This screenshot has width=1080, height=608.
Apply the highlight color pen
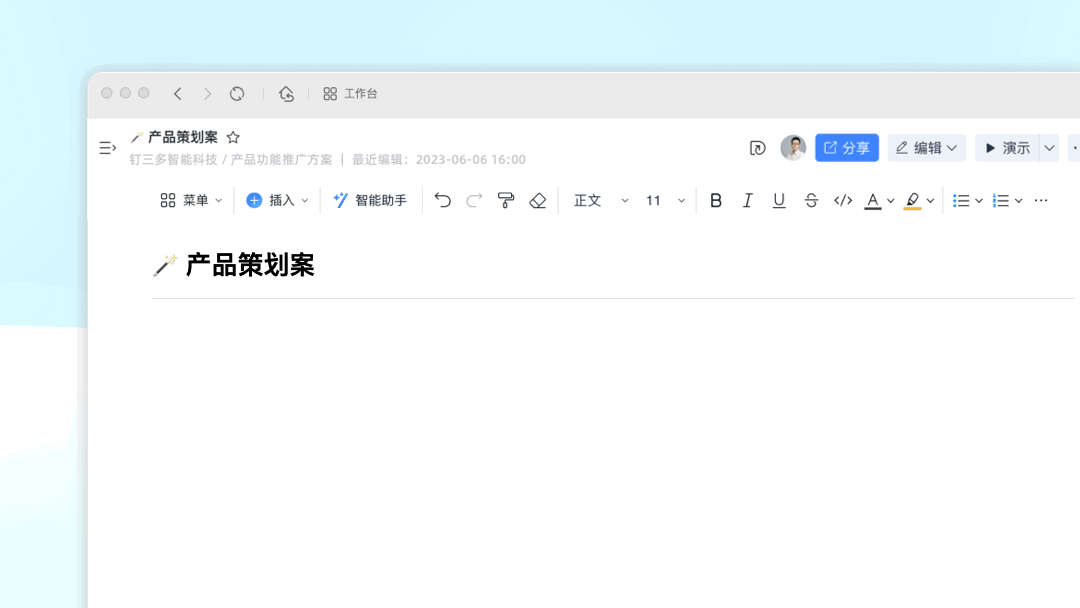[x=913, y=200]
